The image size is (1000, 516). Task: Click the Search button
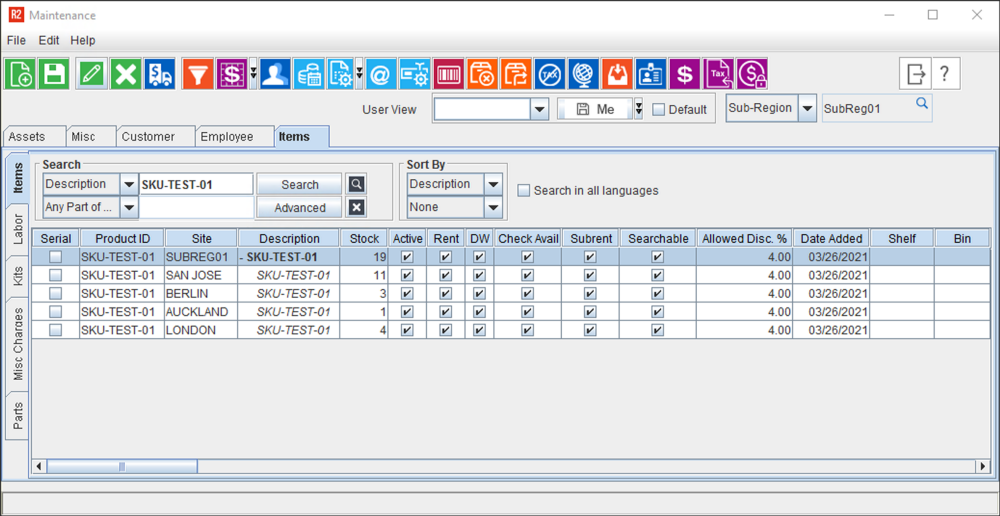(x=299, y=185)
